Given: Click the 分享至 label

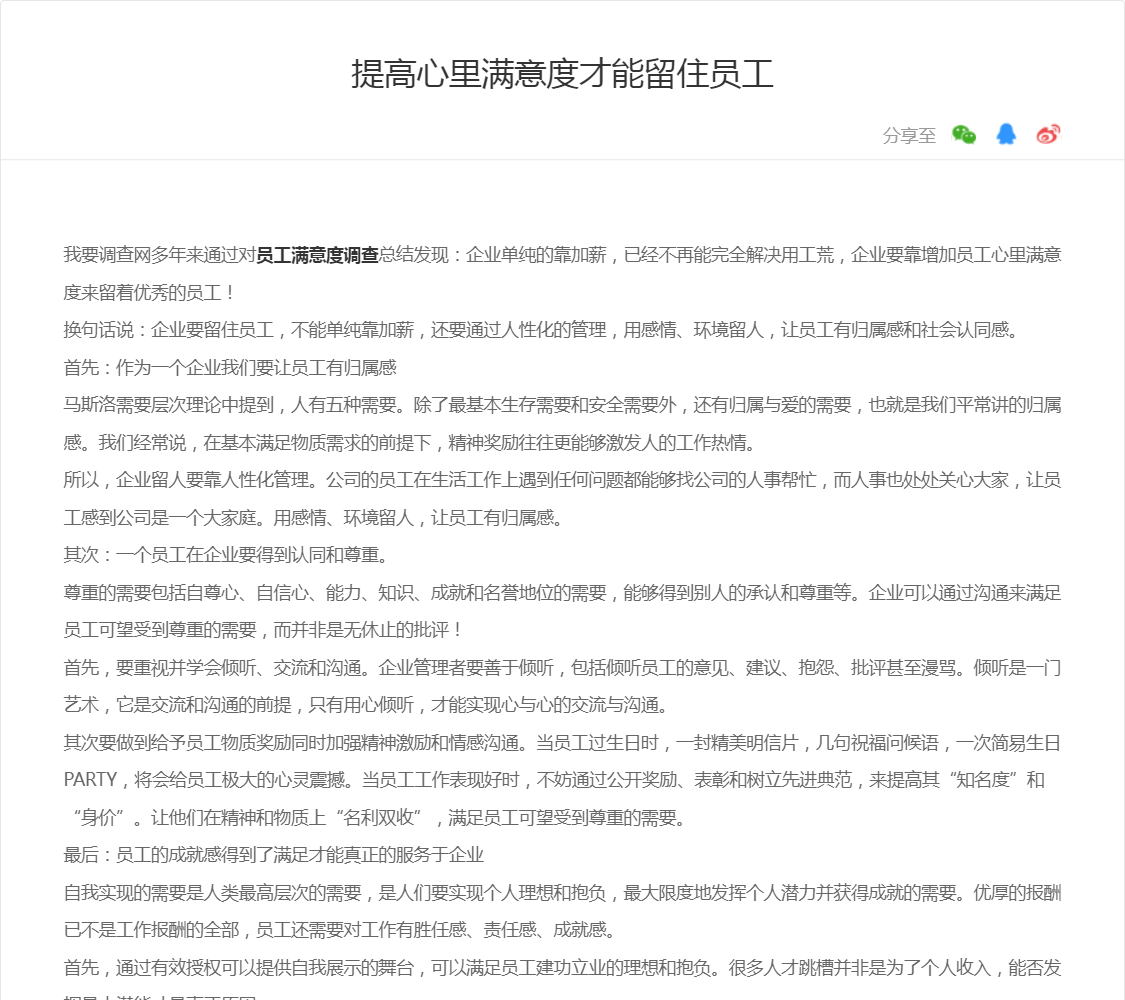Looking at the screenshot, I should coord(909,135).
